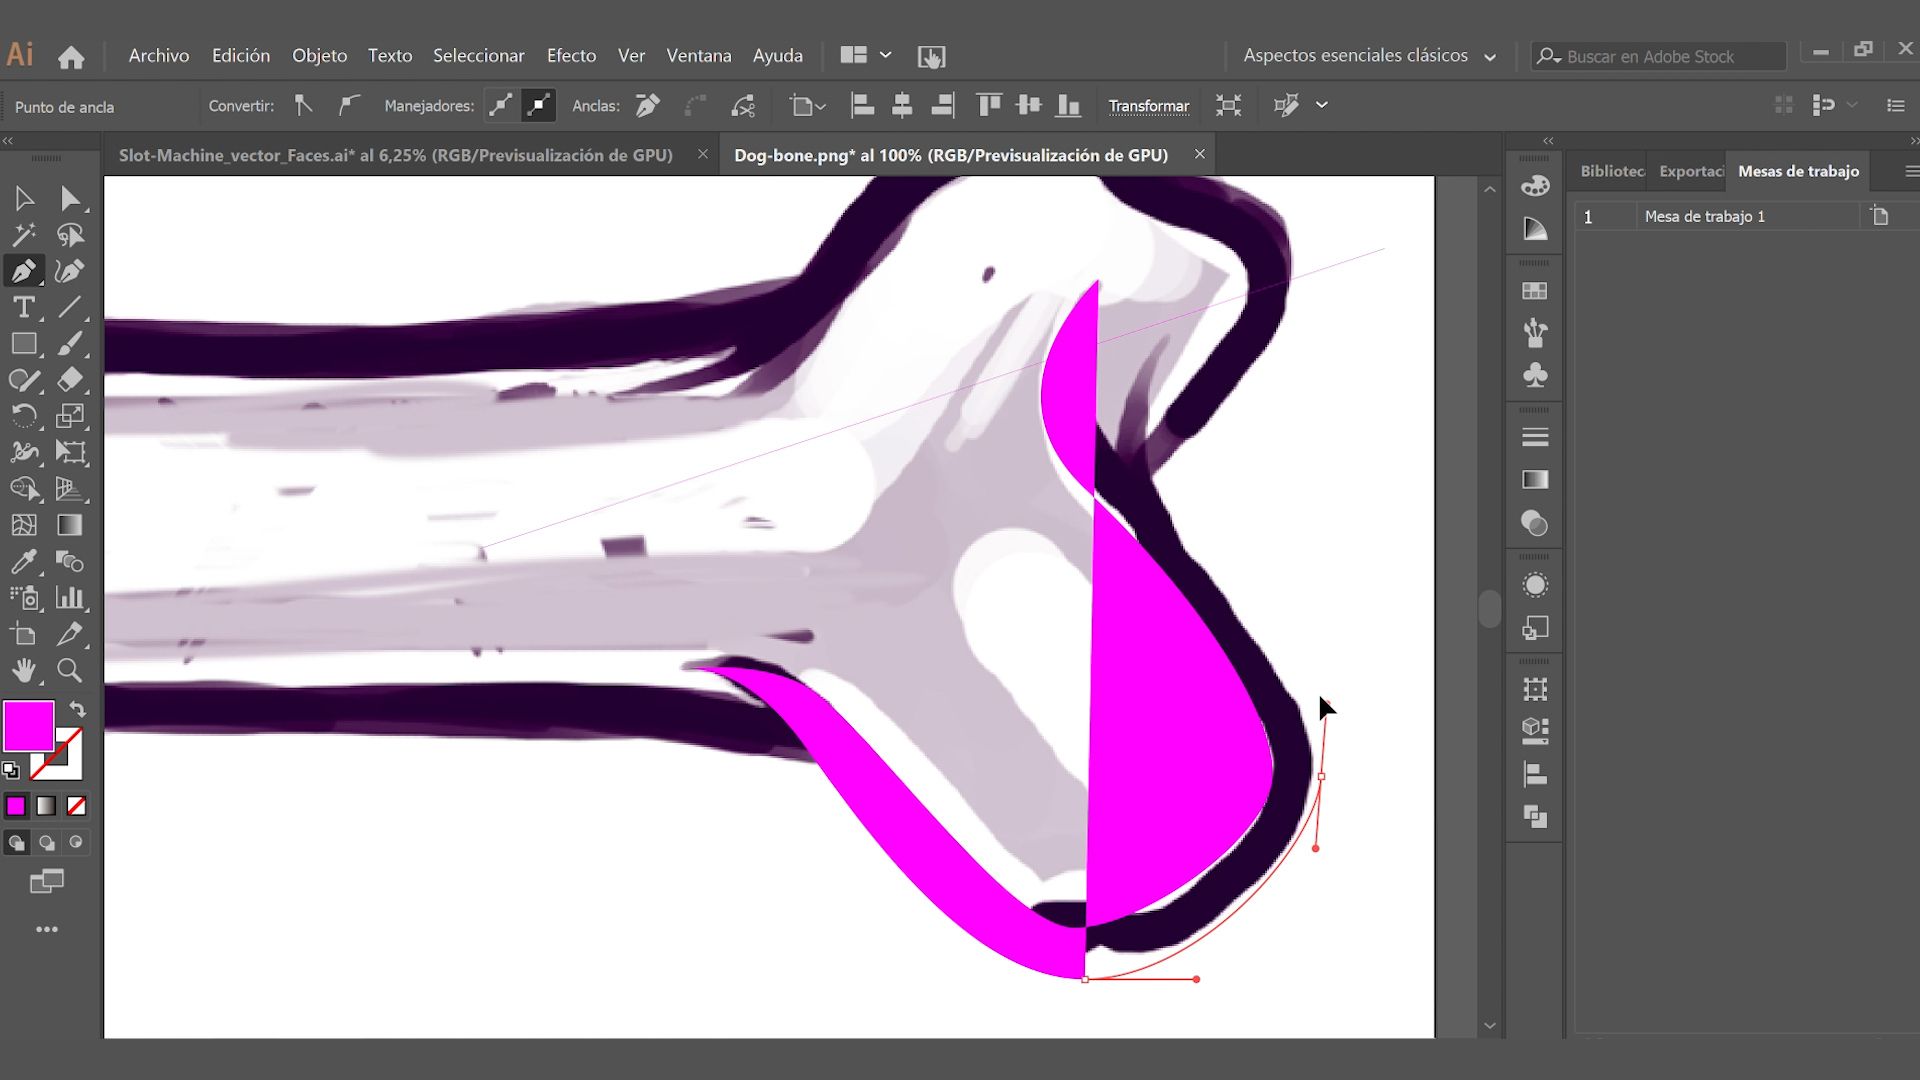Image resolution: width=1920 pixels, height=1080 pixels.
Task: Select the Perspective Grid tool
Action: pos(70,489)
